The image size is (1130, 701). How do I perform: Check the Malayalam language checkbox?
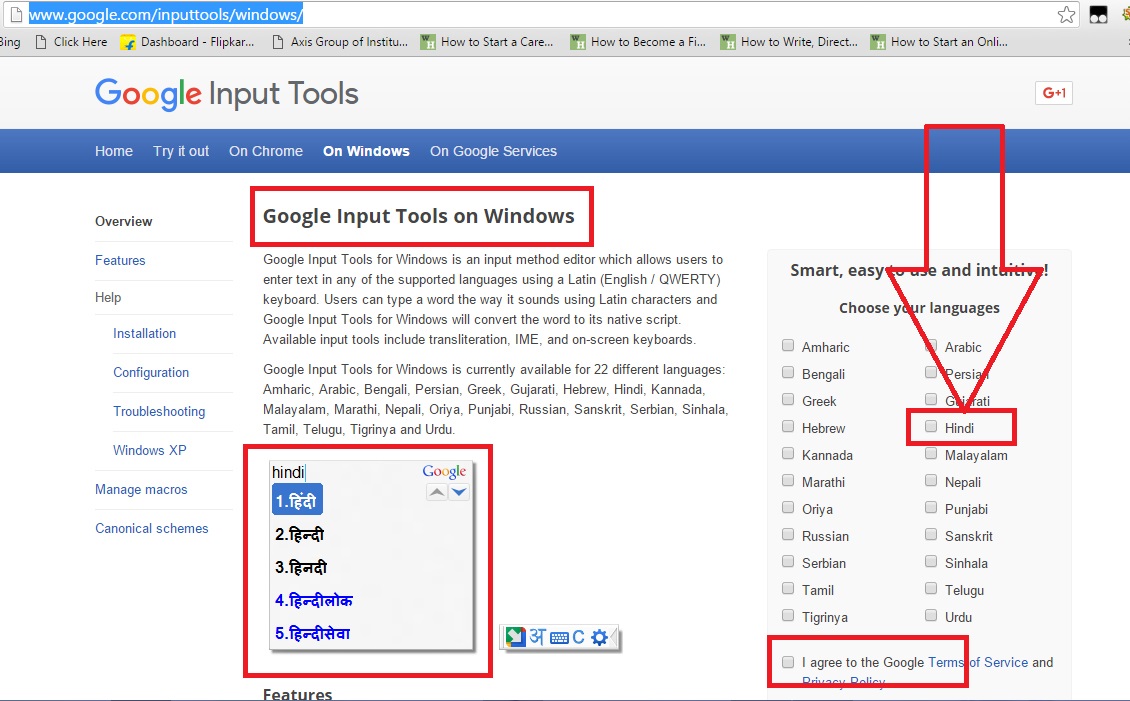point(931,453)
